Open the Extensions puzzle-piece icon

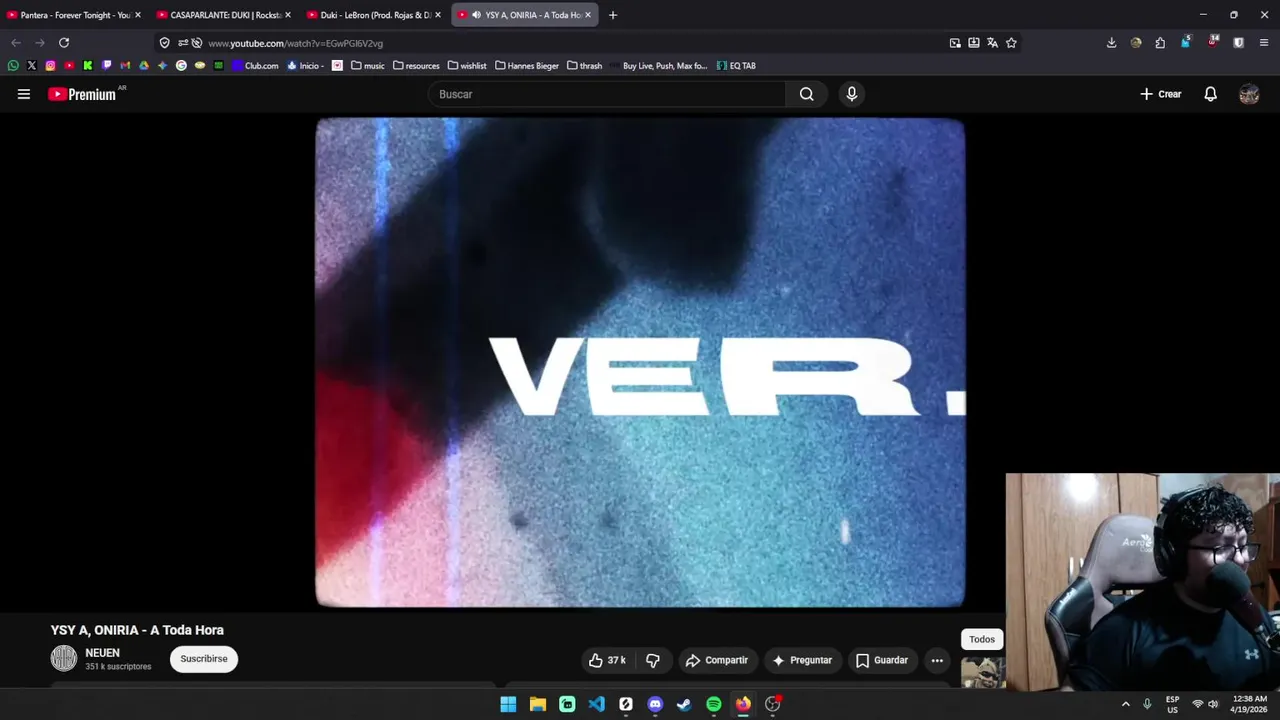pyautogui.click(x=1160, y=43)
